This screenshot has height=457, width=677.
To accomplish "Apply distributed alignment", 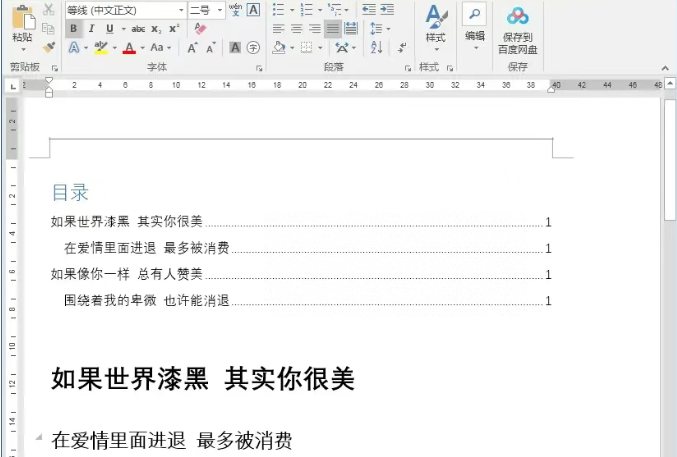I will (351, 29).
